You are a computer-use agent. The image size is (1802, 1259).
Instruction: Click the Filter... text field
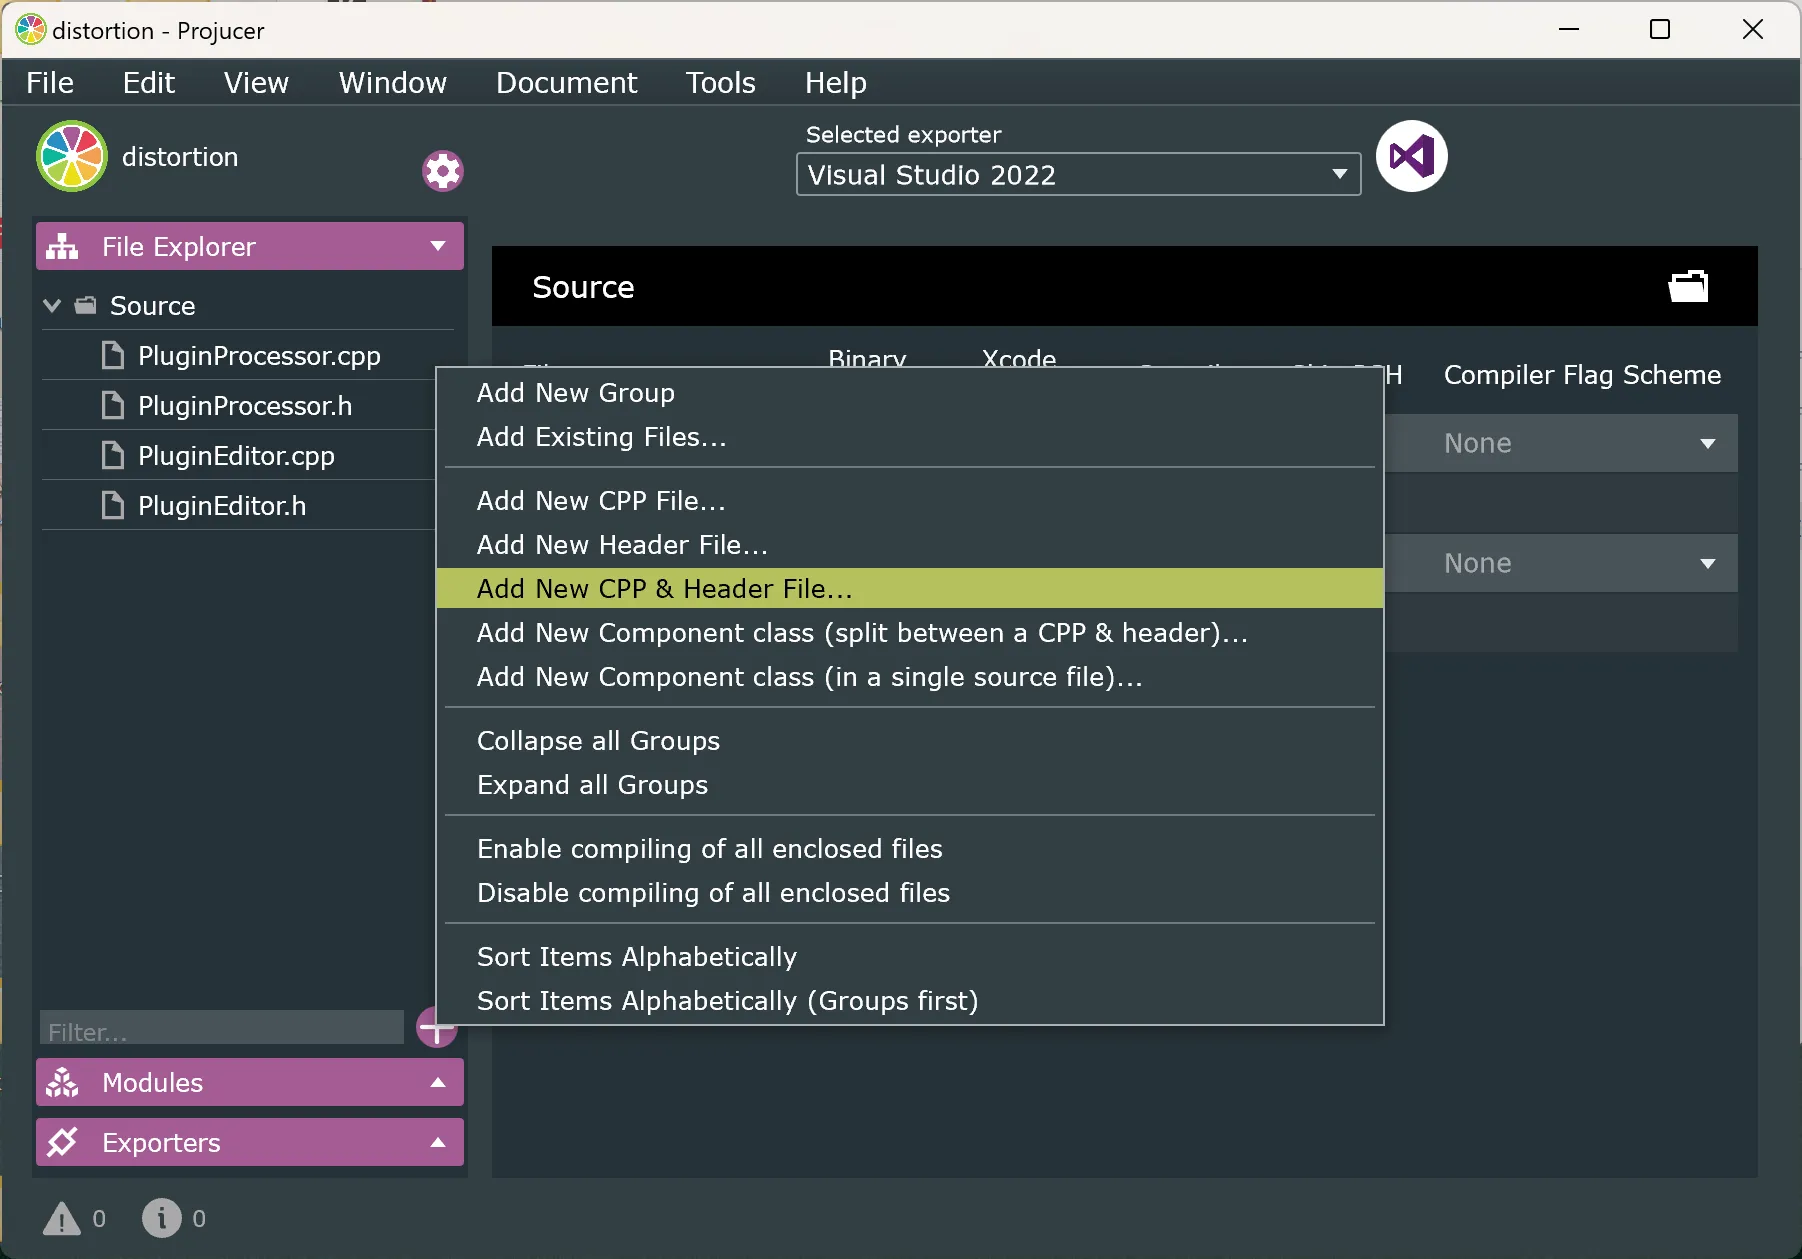click(x=221, y=1028)
